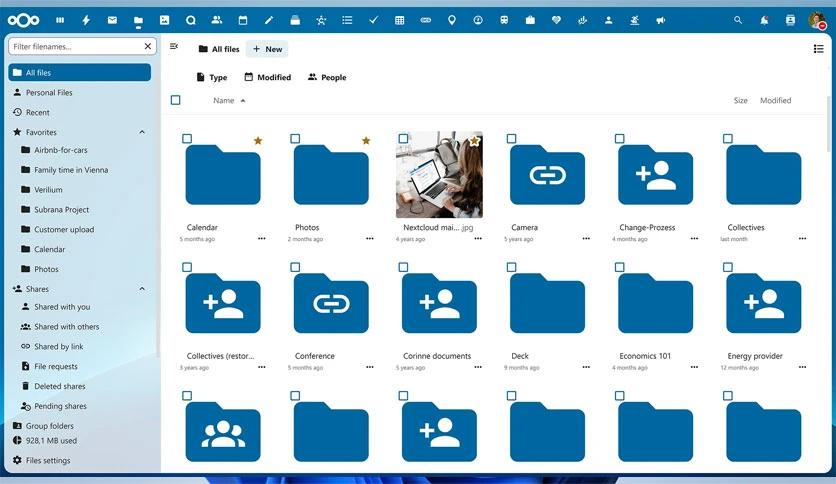
Task: Open the three-dot menu for Deck folder
Action: point(586,367)
